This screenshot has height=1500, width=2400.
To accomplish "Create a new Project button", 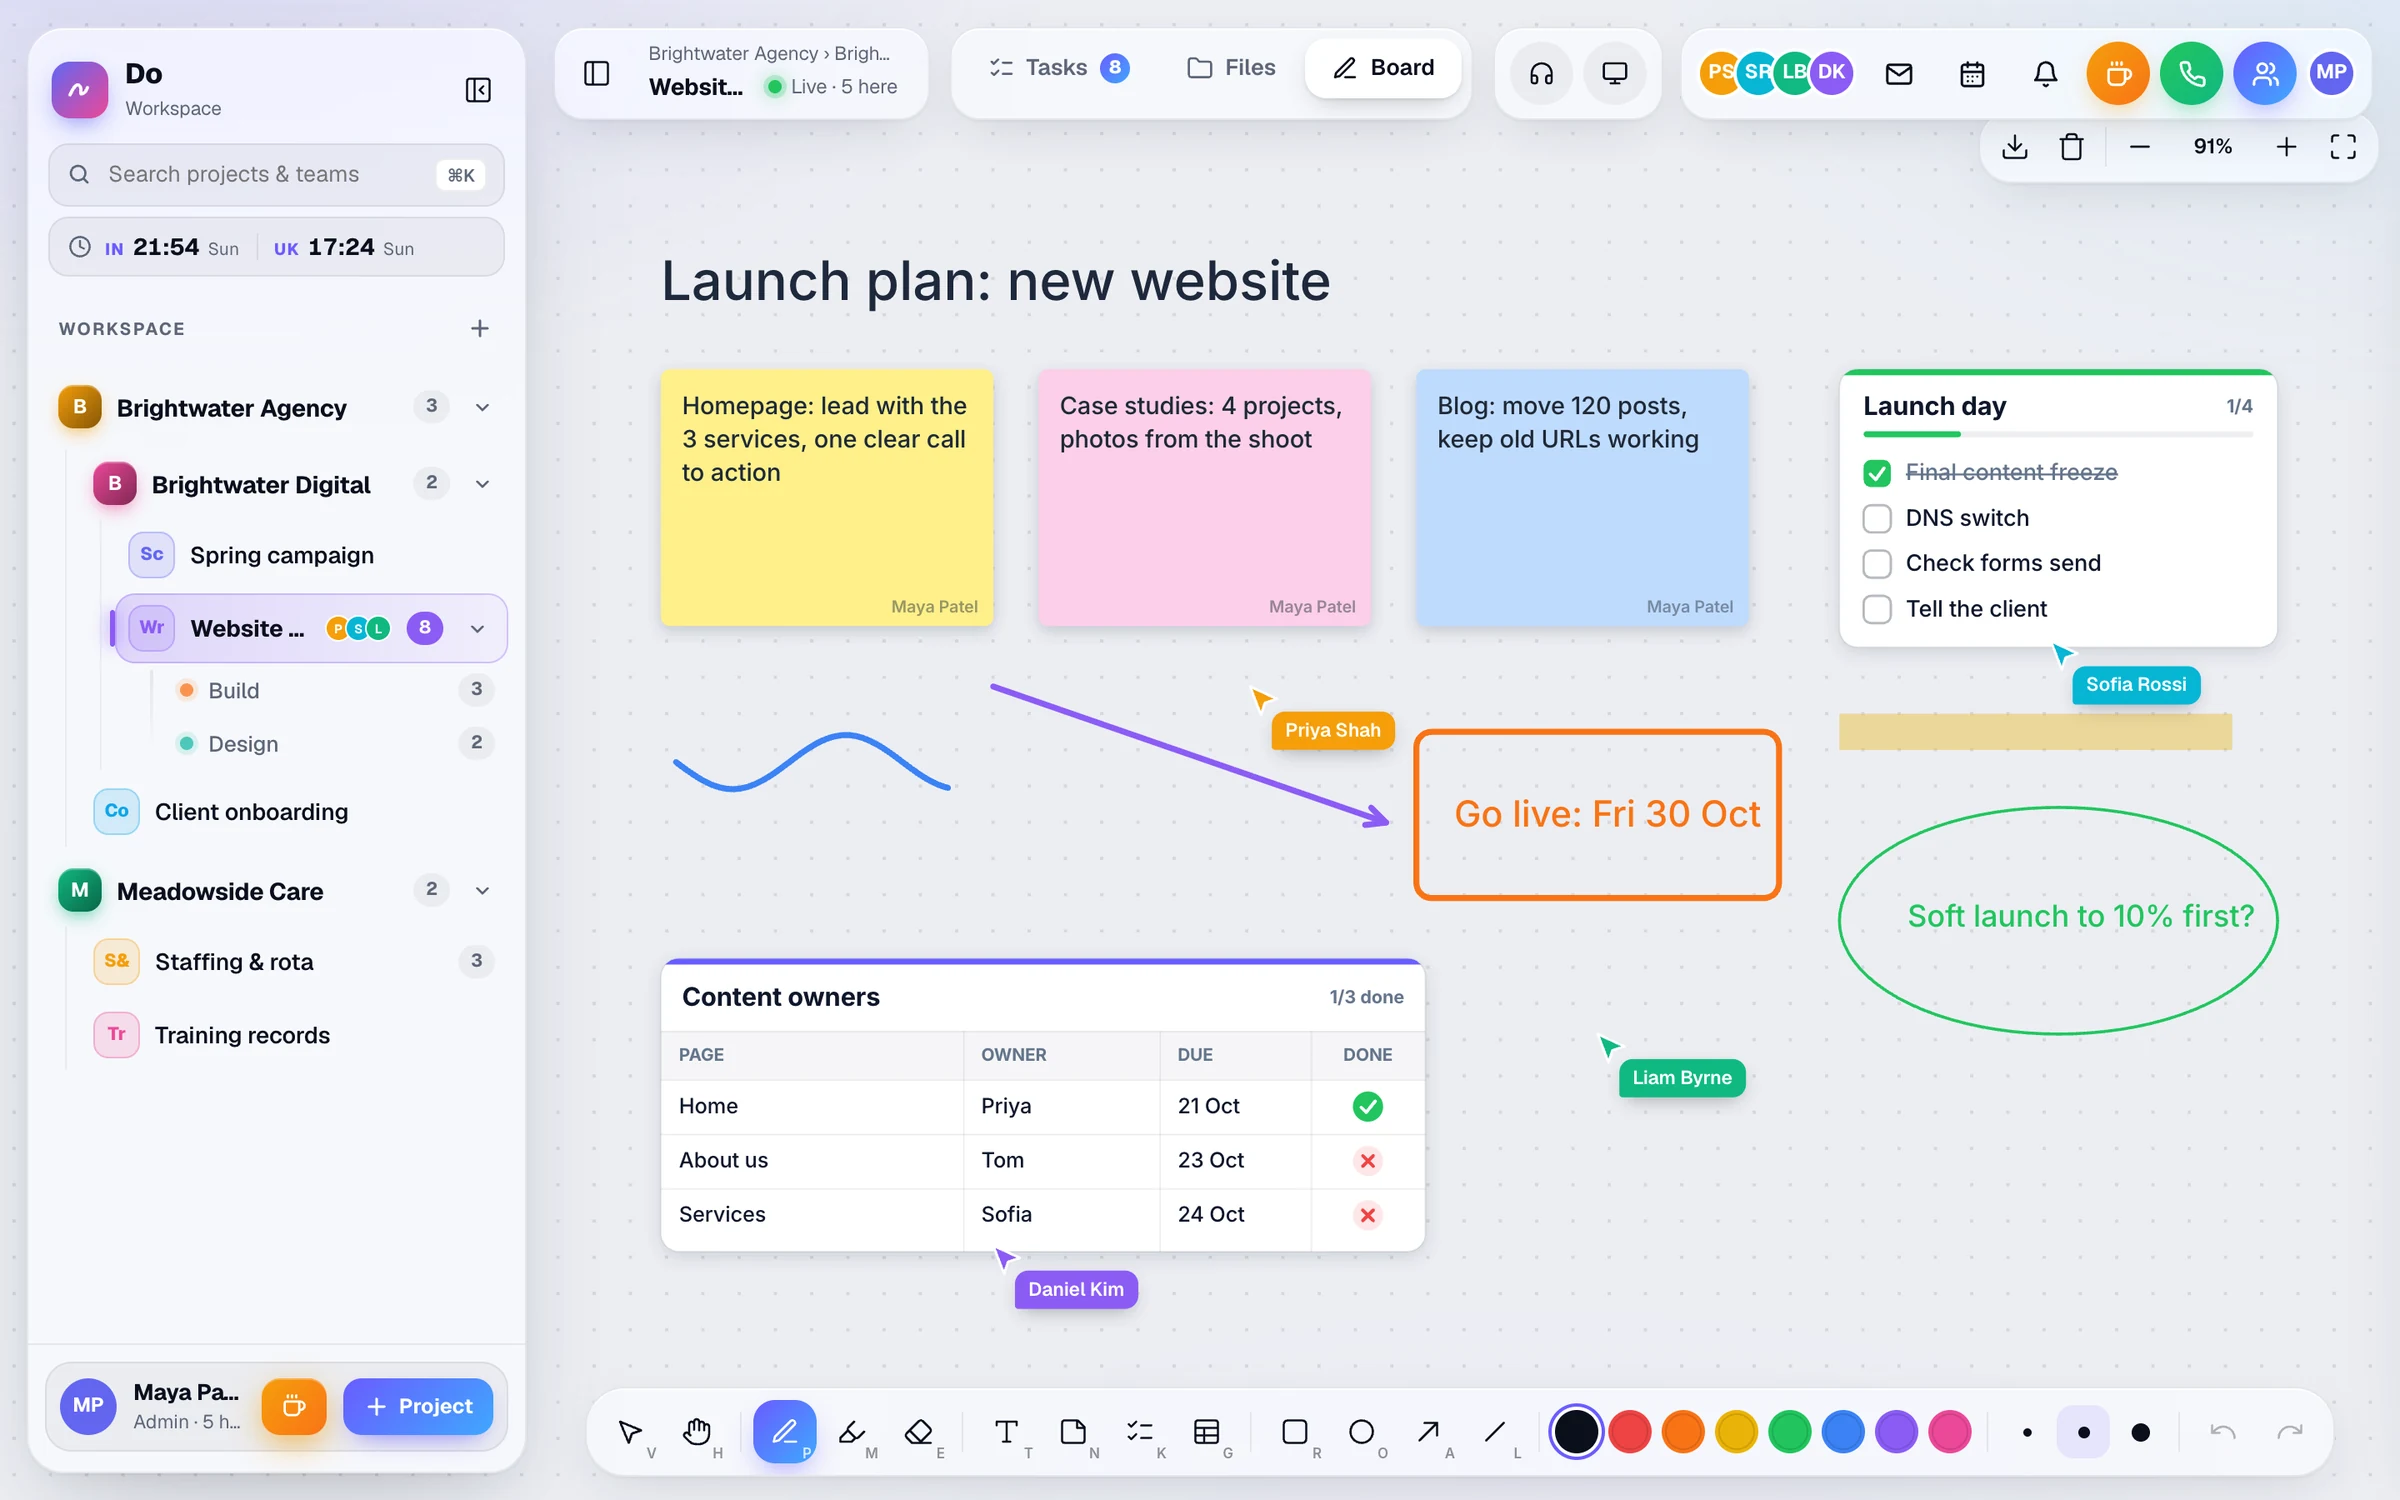I will click(418, 1406).
